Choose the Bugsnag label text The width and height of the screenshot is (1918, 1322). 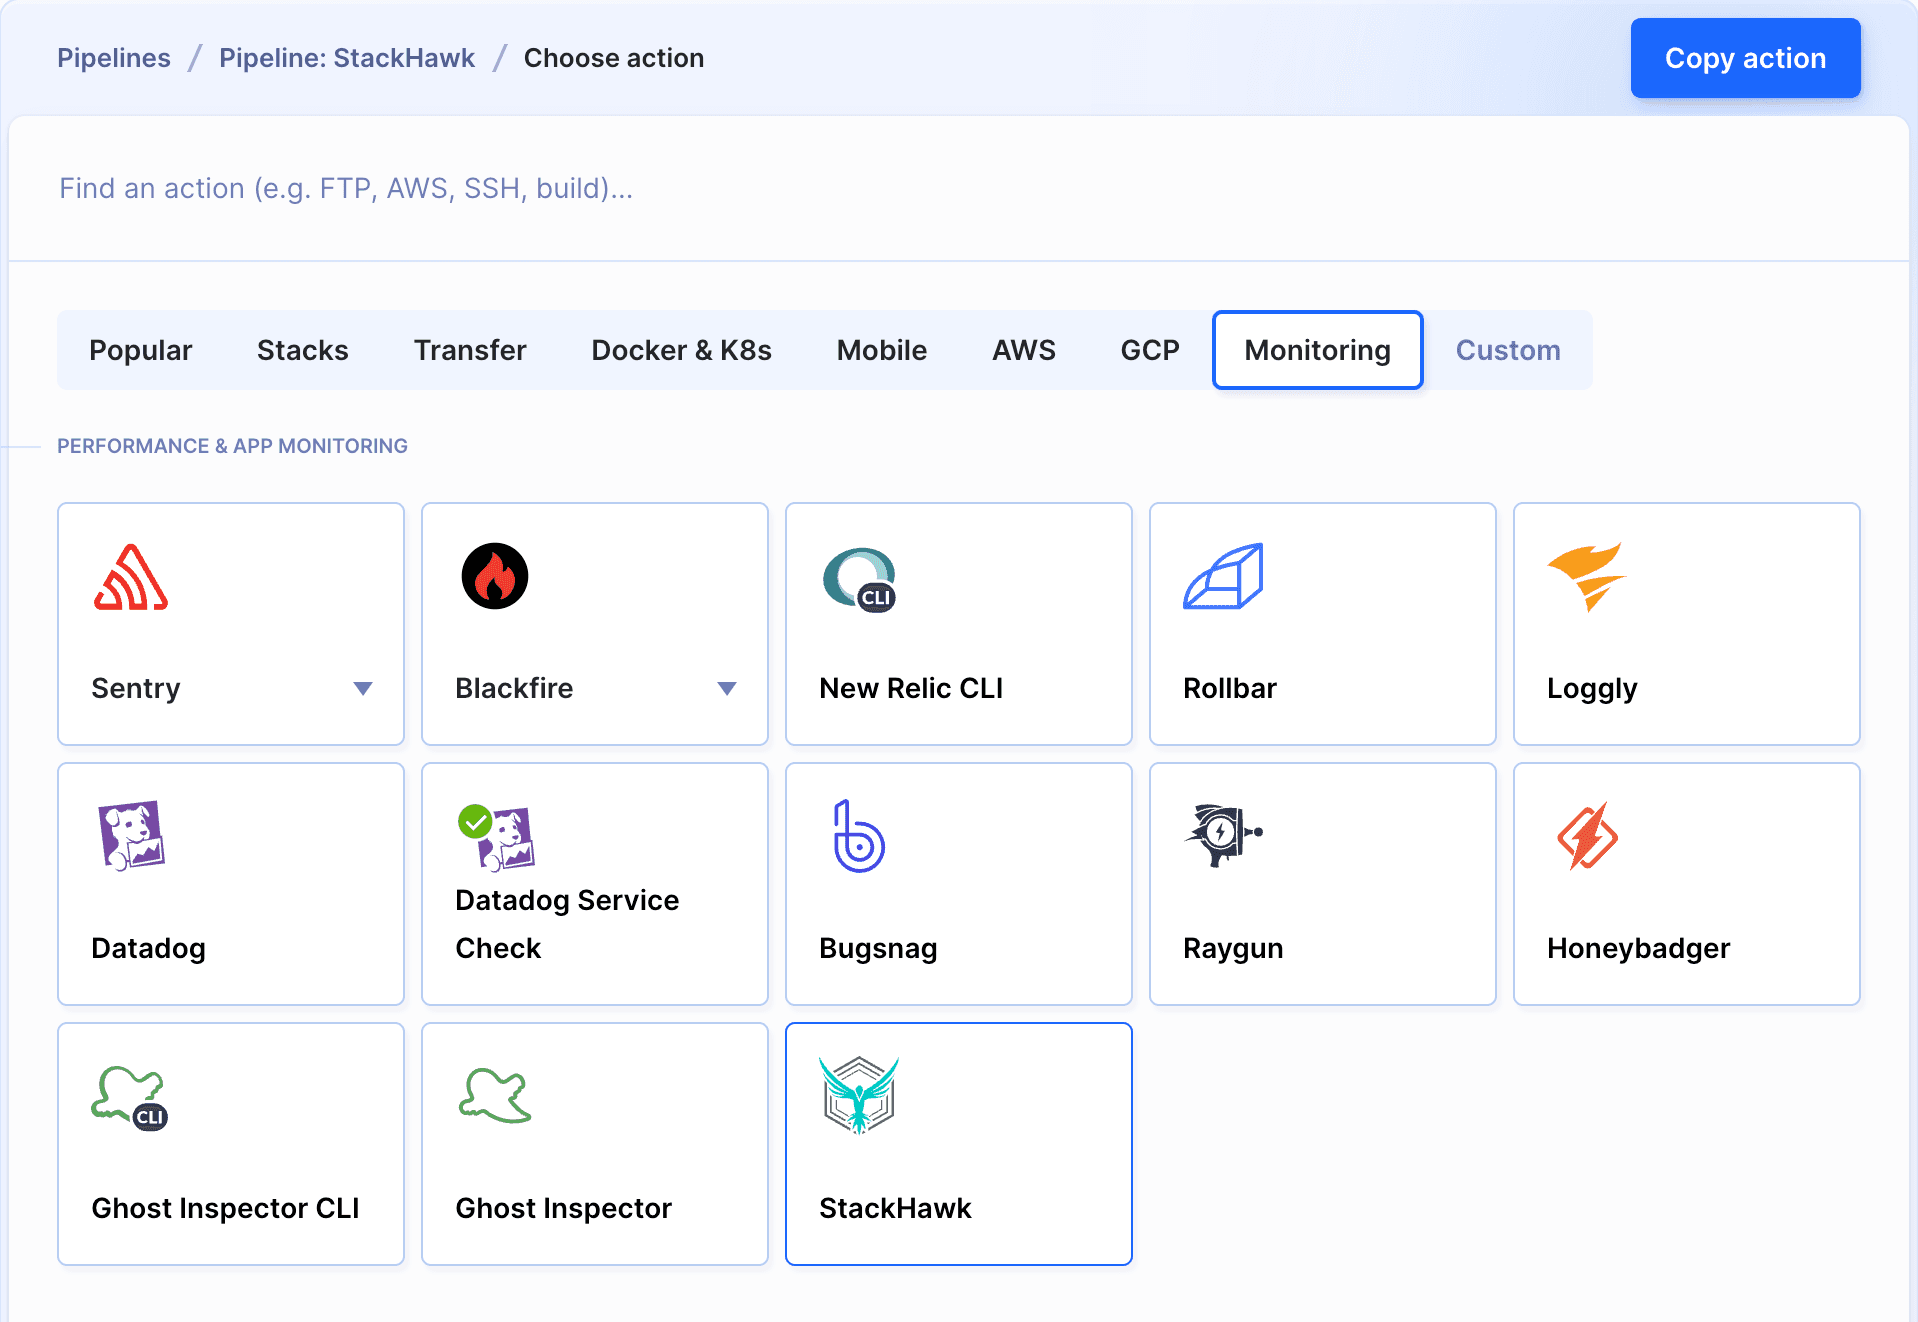point(878,948)
